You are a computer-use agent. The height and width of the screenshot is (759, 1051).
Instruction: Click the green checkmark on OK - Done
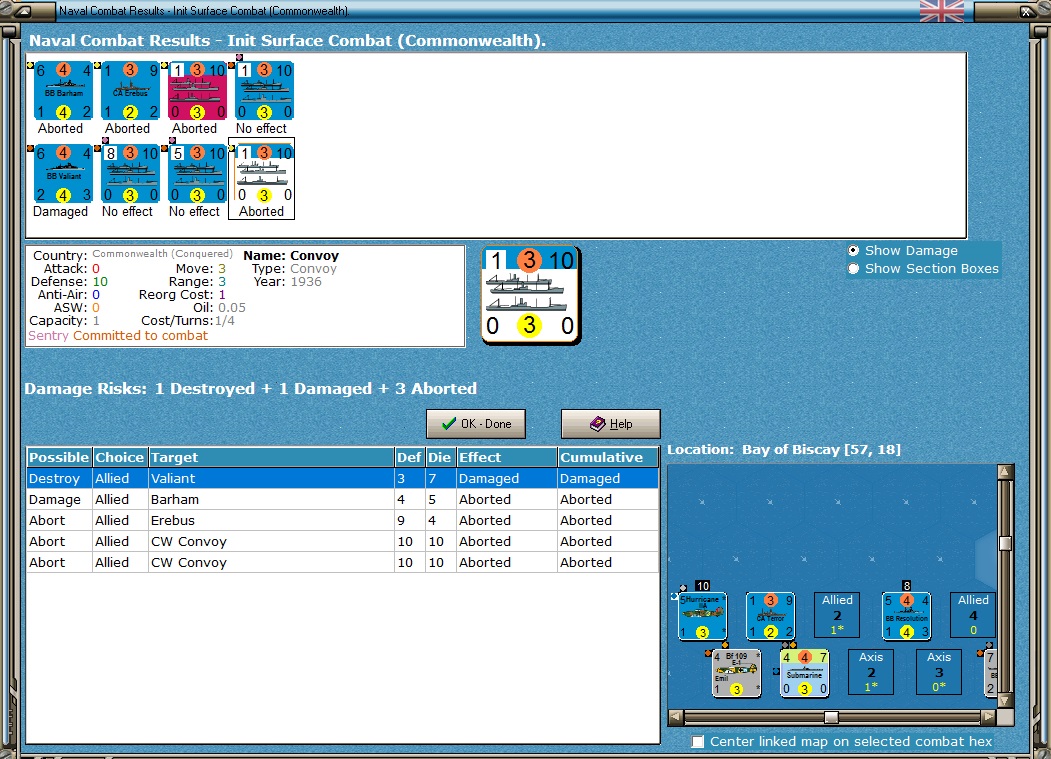(449, 424)
